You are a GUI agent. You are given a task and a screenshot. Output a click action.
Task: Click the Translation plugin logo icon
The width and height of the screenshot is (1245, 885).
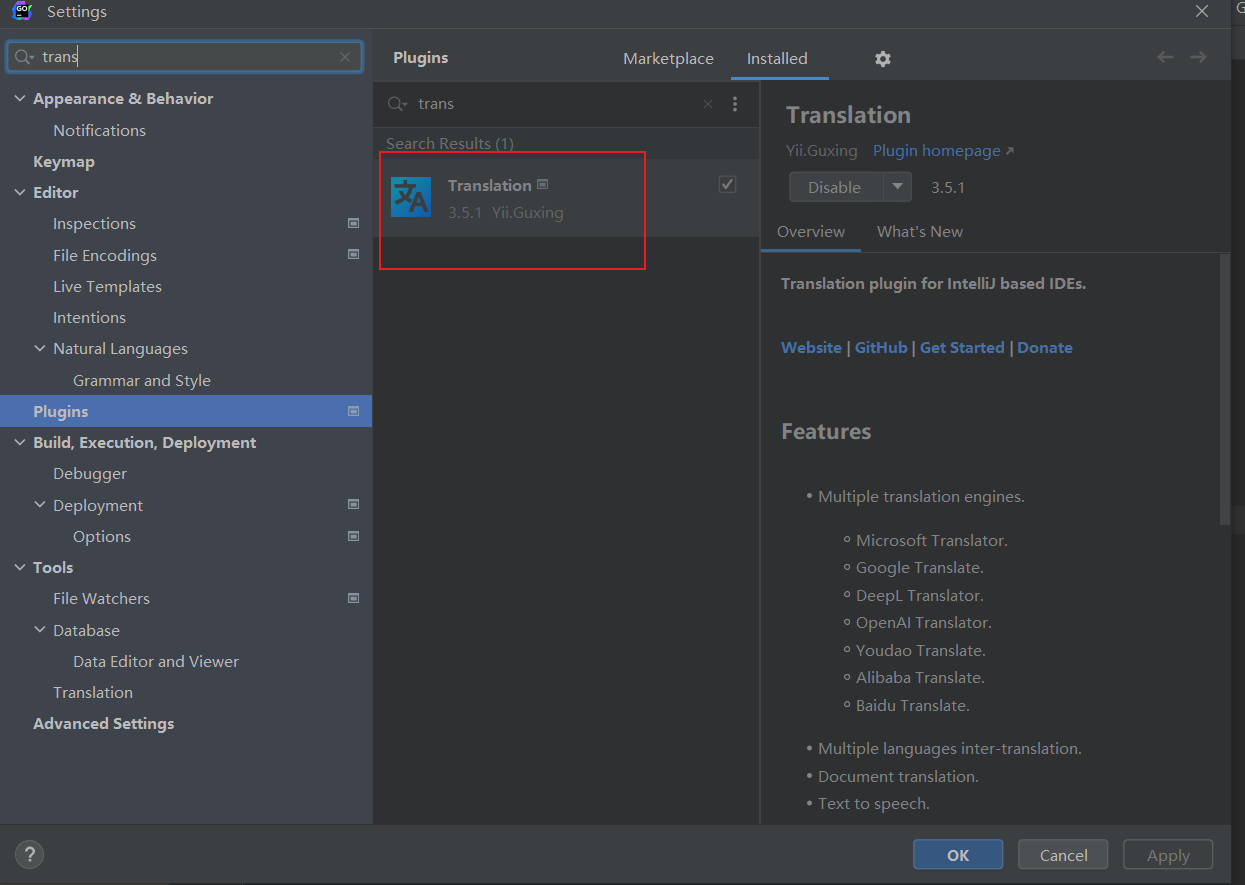411,198
